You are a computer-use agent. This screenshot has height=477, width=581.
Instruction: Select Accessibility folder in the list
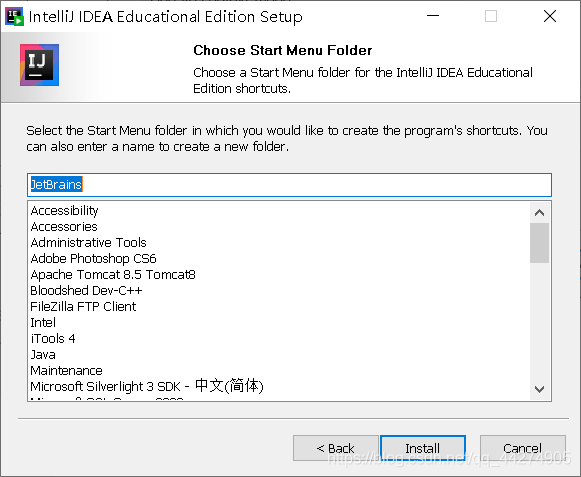point(64,211)
